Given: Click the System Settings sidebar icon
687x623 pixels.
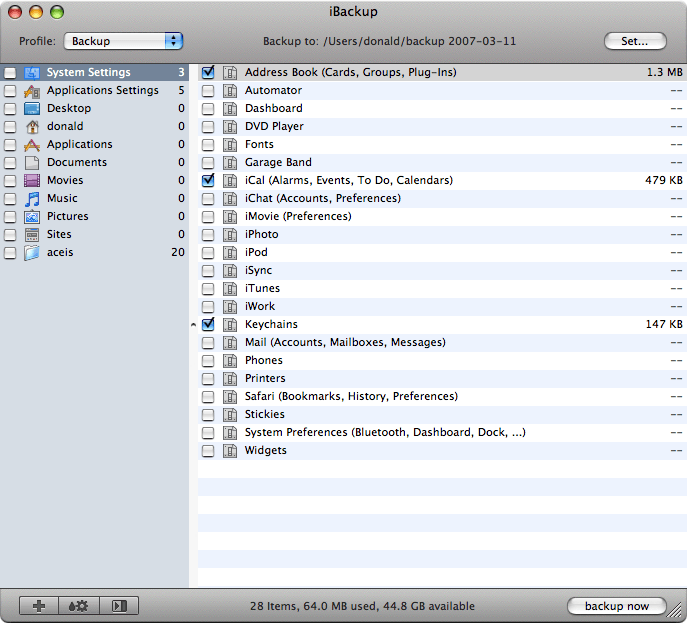Looking at the screenshot, I should coord(32,72).
